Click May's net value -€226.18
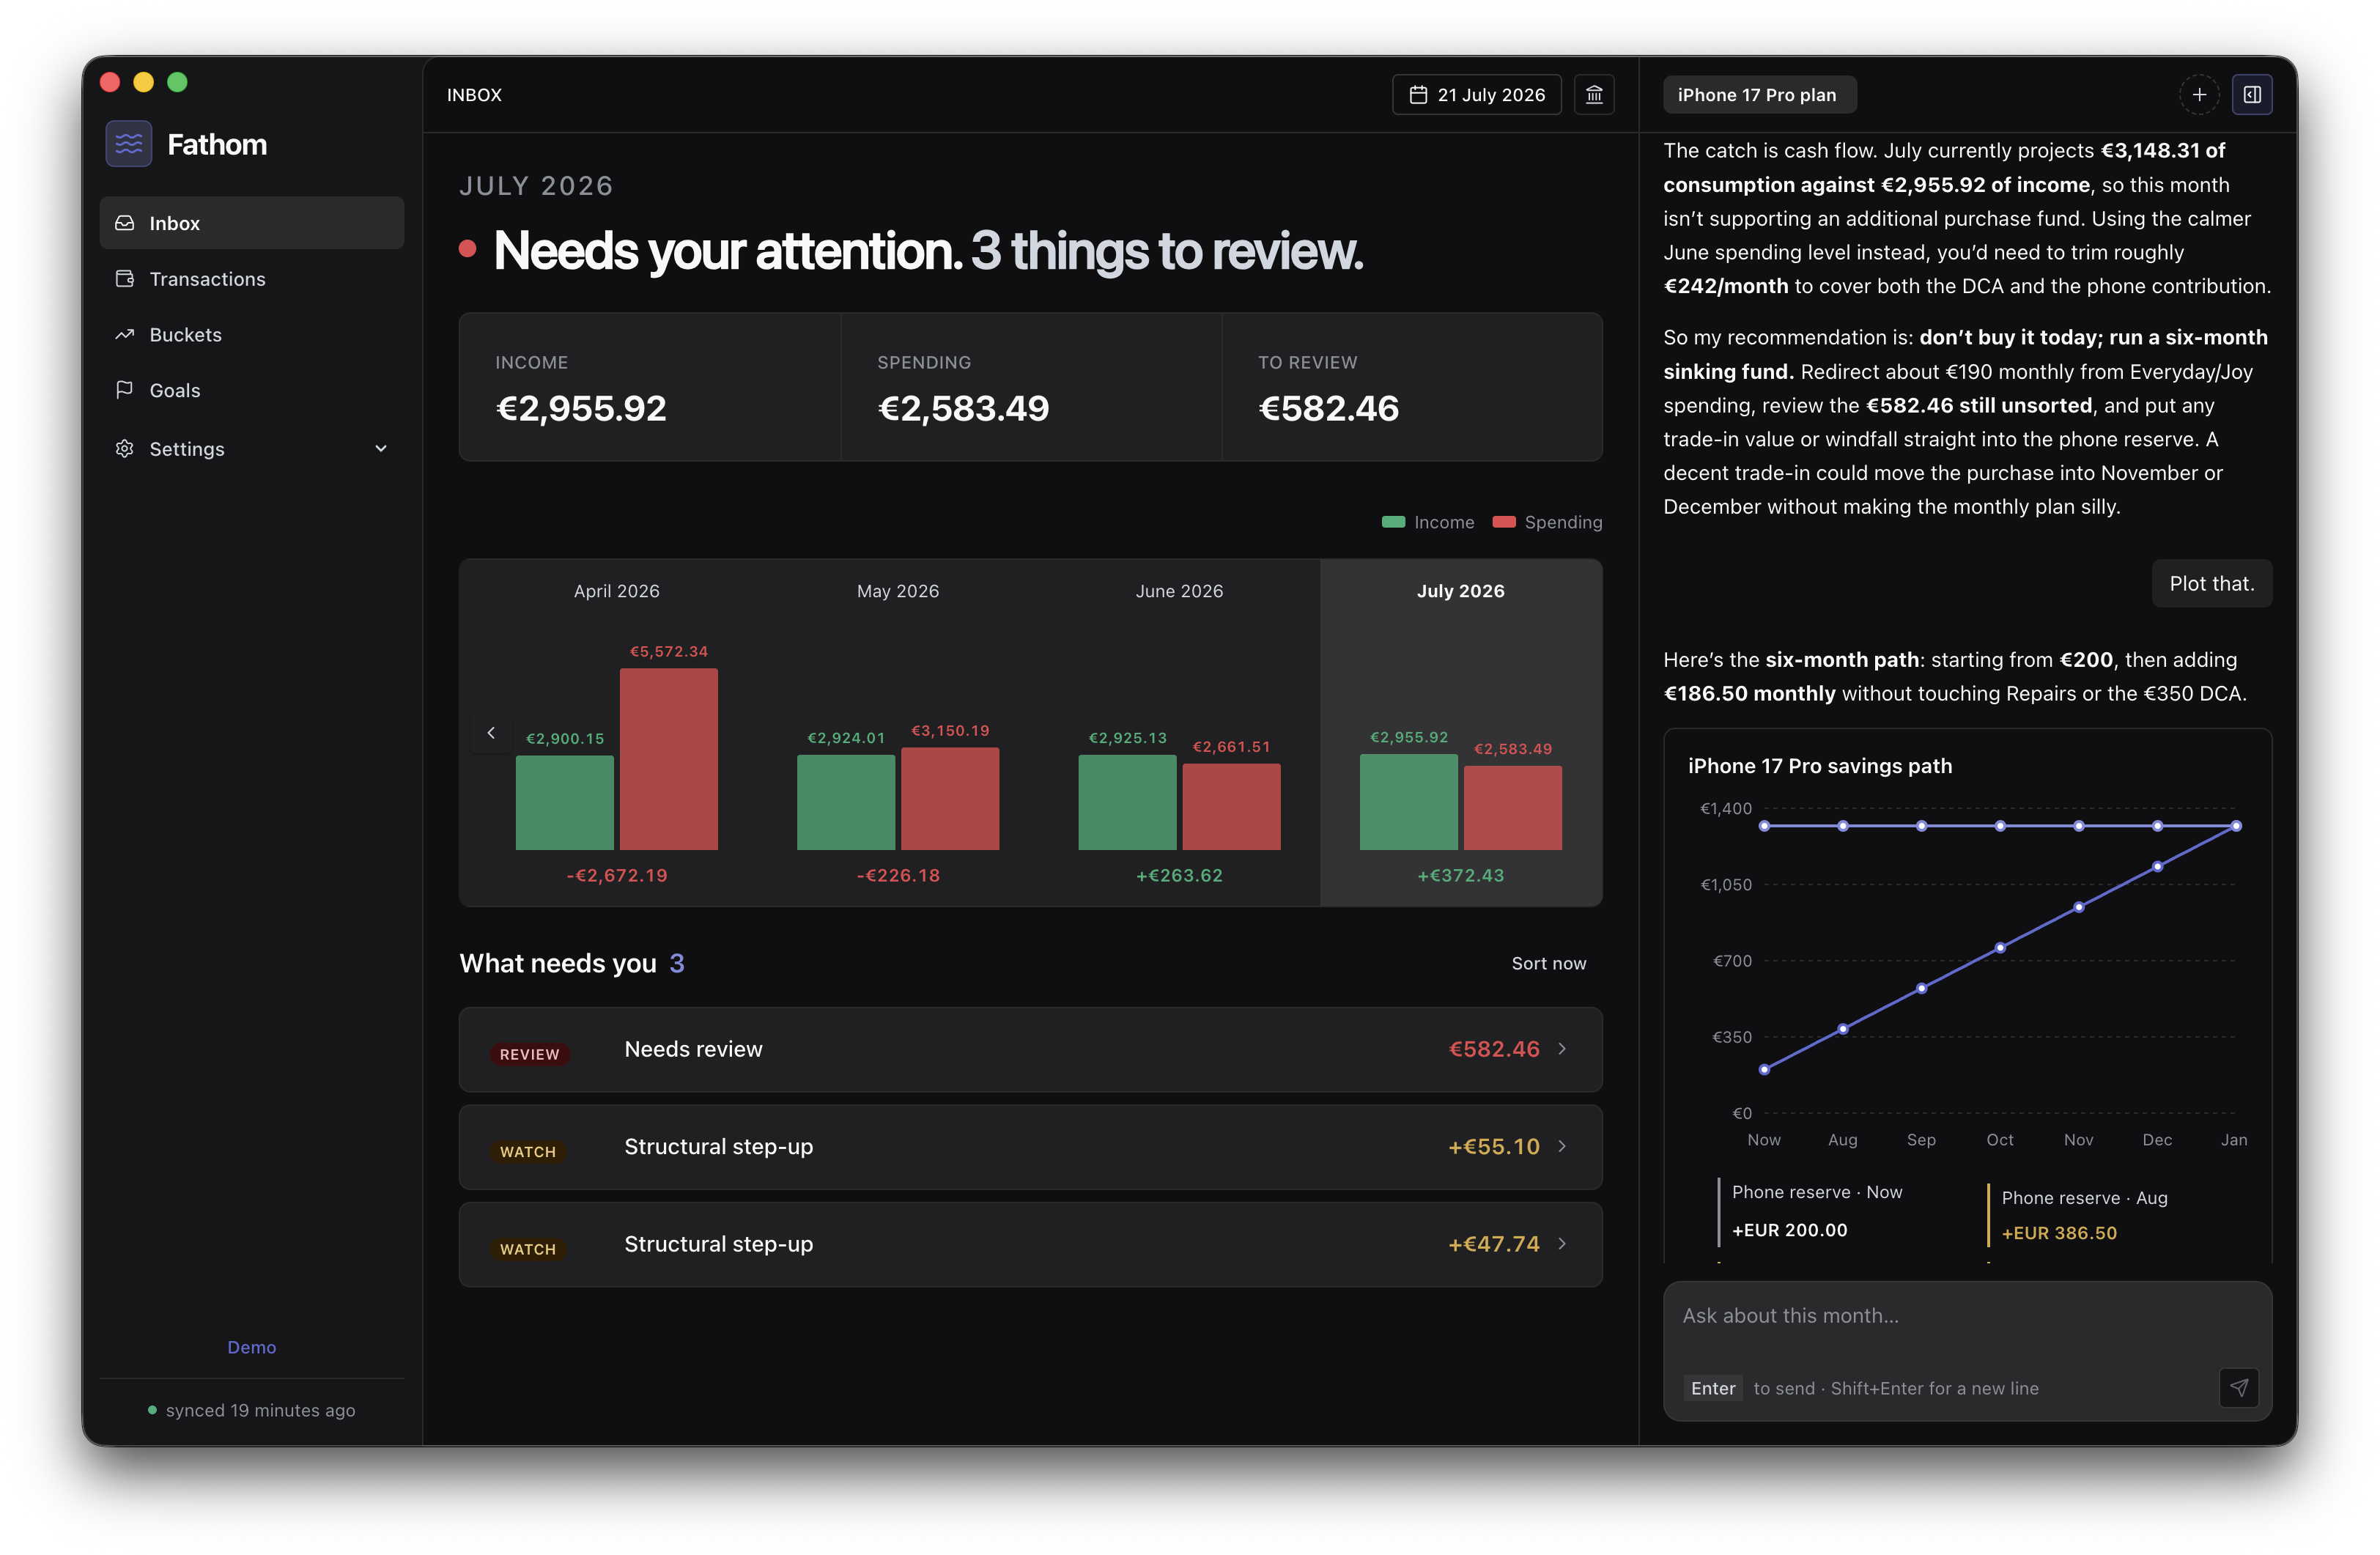The image size is (2380, 1555). click(x=898, y=876)
